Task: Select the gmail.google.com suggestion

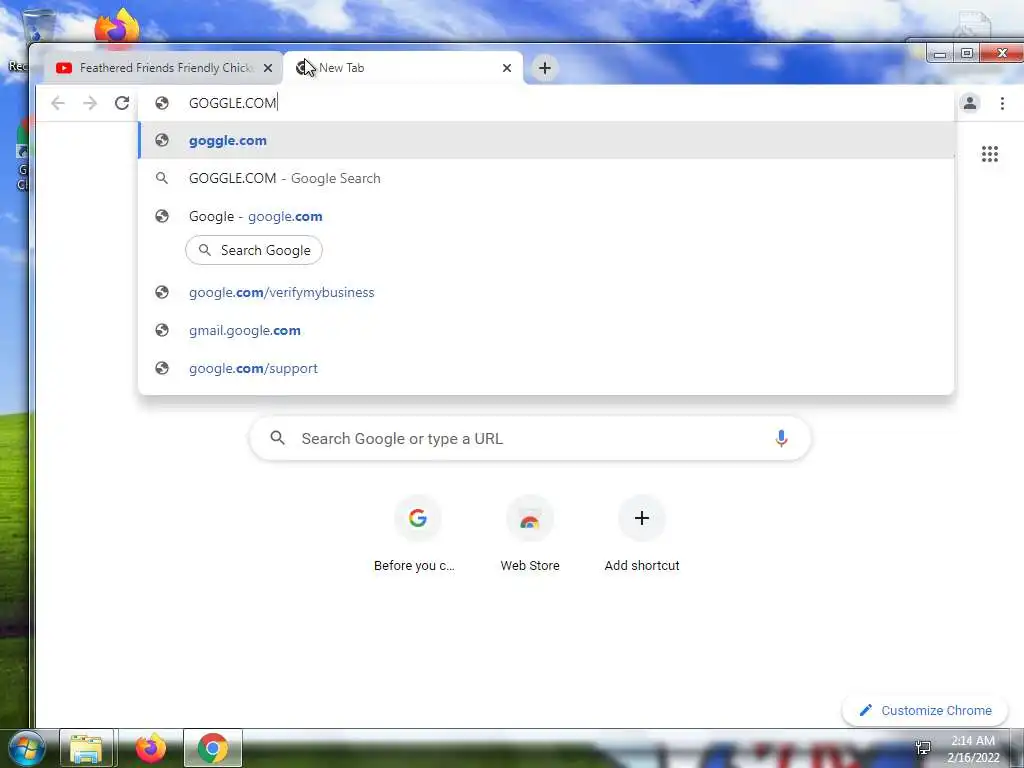Action: click(x=547, y=330)
